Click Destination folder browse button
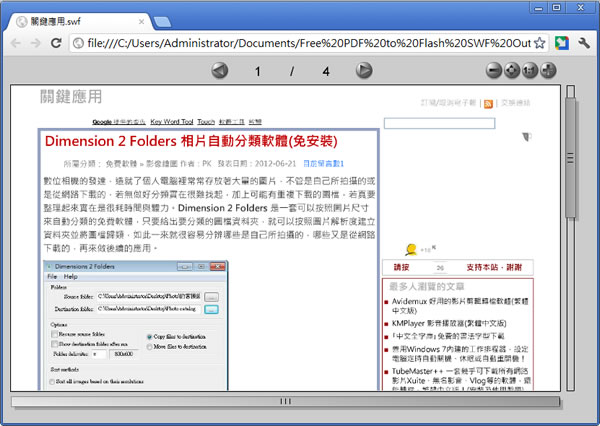Image resolution: width=600 pixels, height=426 pixels. (x=211, y=309)
